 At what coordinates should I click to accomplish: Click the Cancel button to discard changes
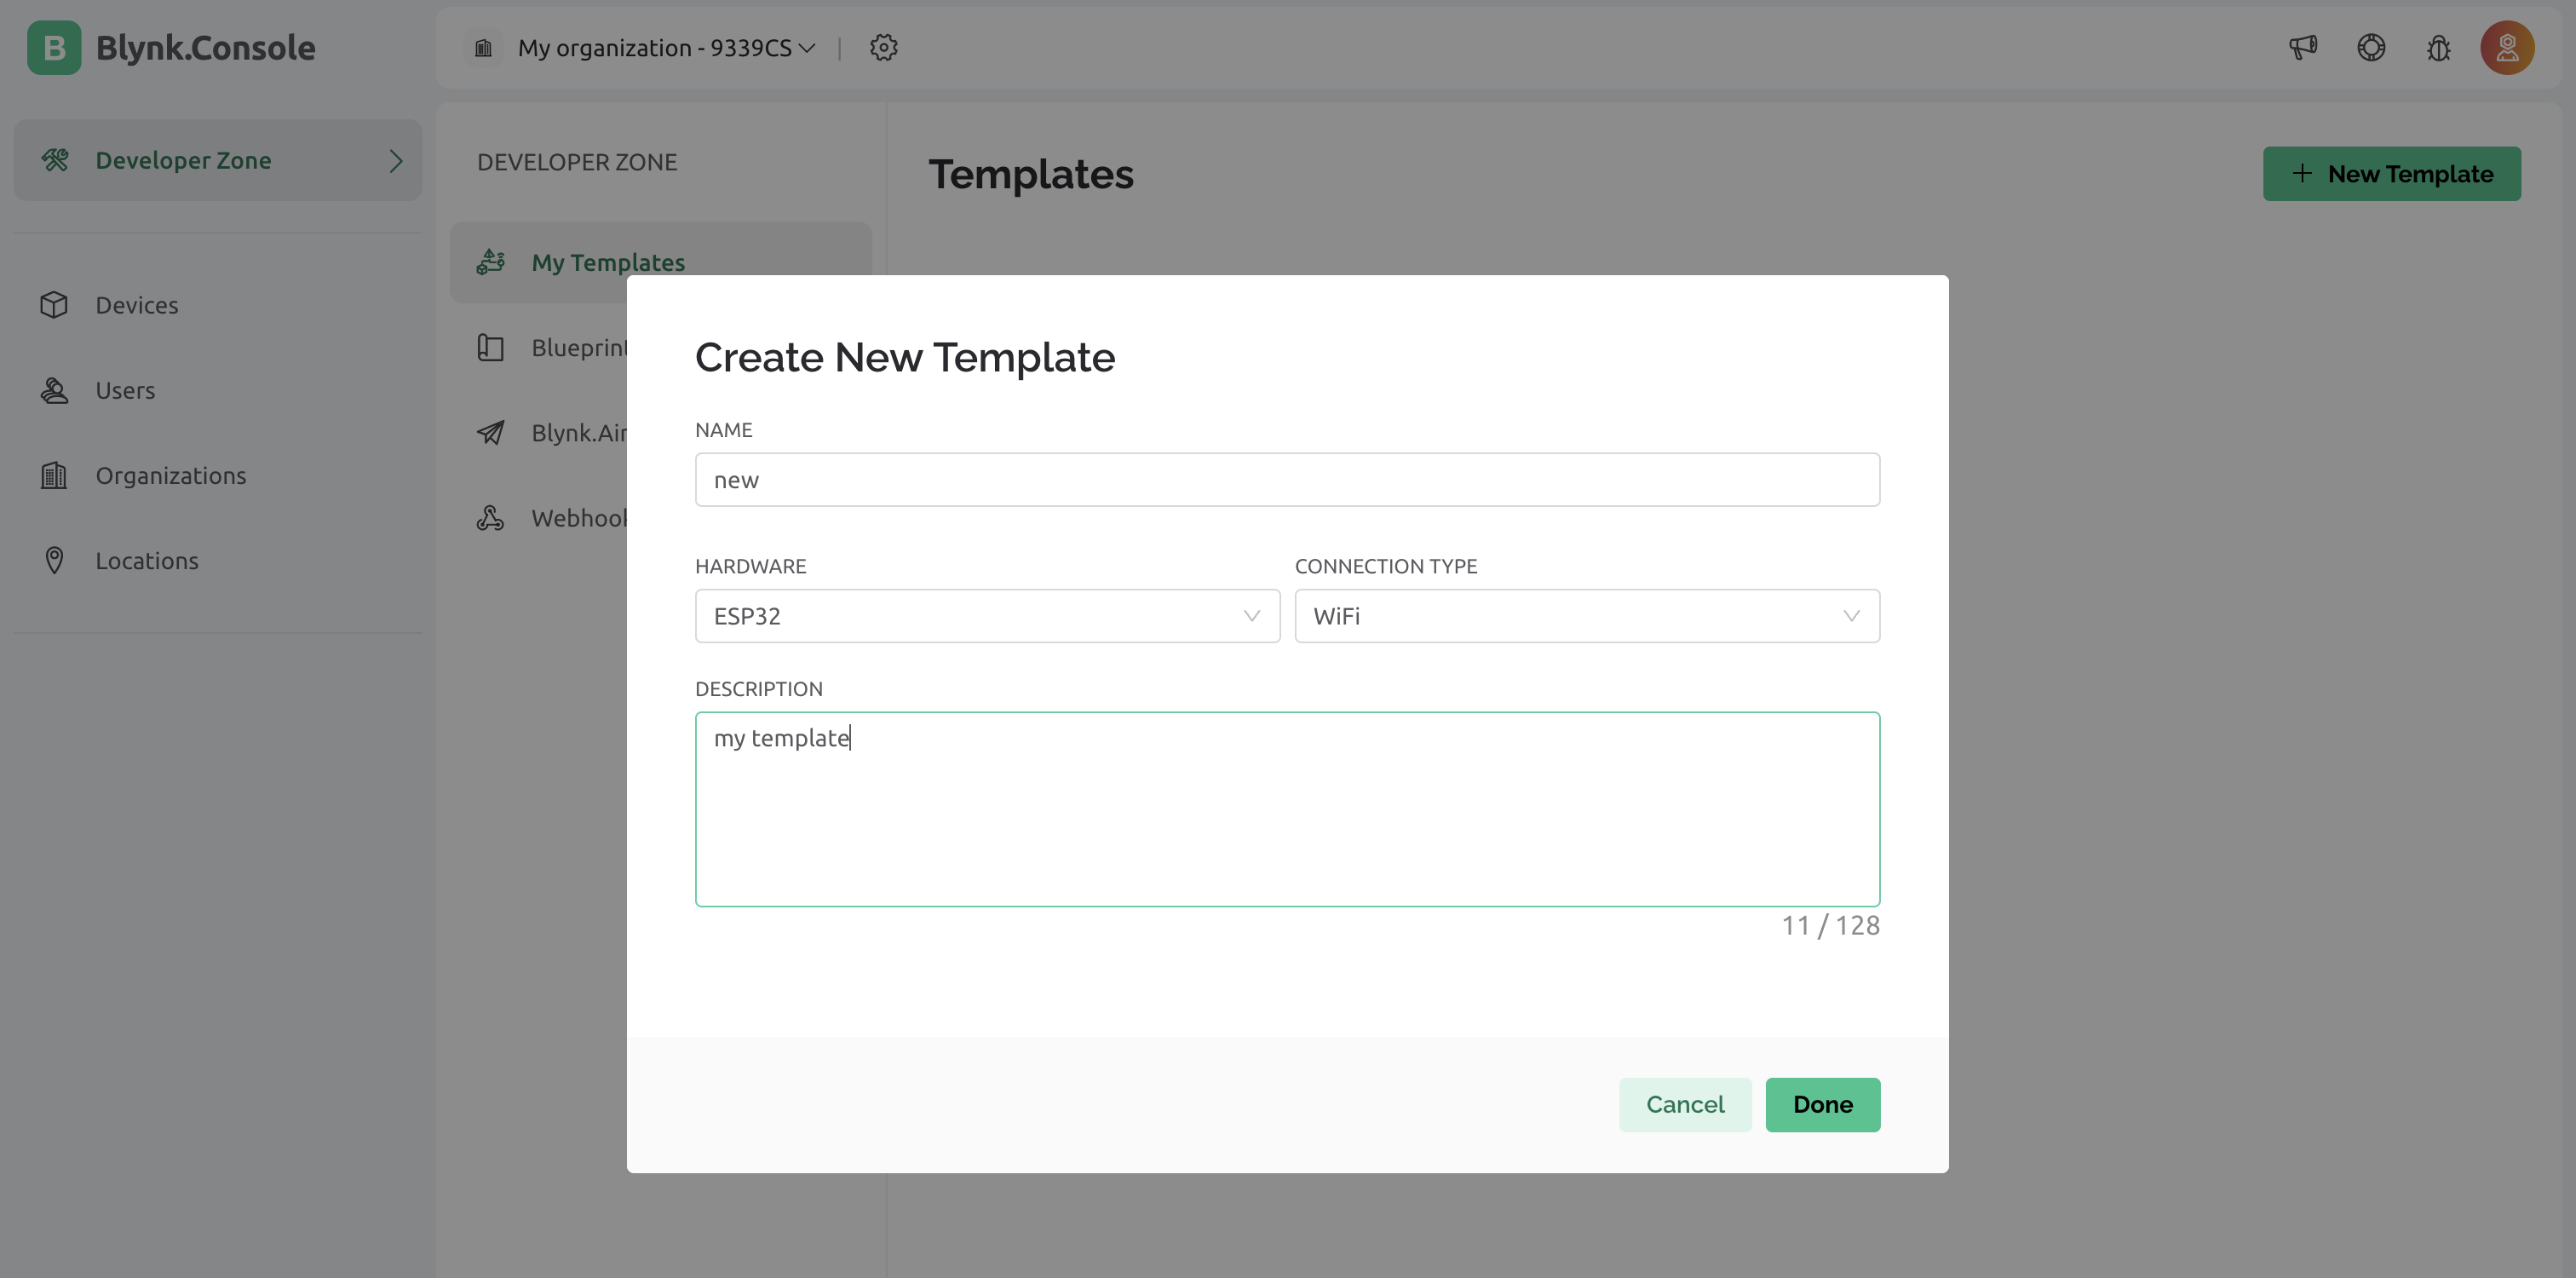click(x=1686, y=1104)
